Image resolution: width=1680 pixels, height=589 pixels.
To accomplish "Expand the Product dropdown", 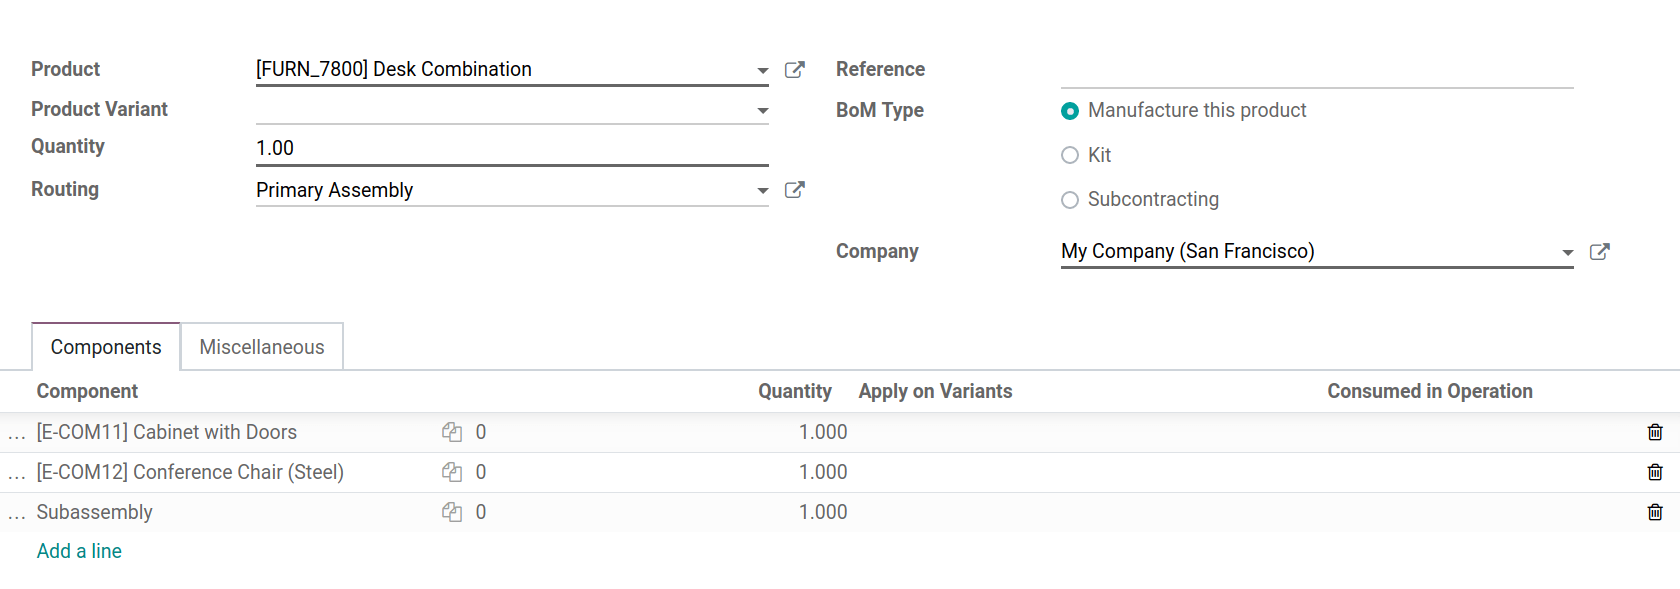I will (x=762, y=70).
